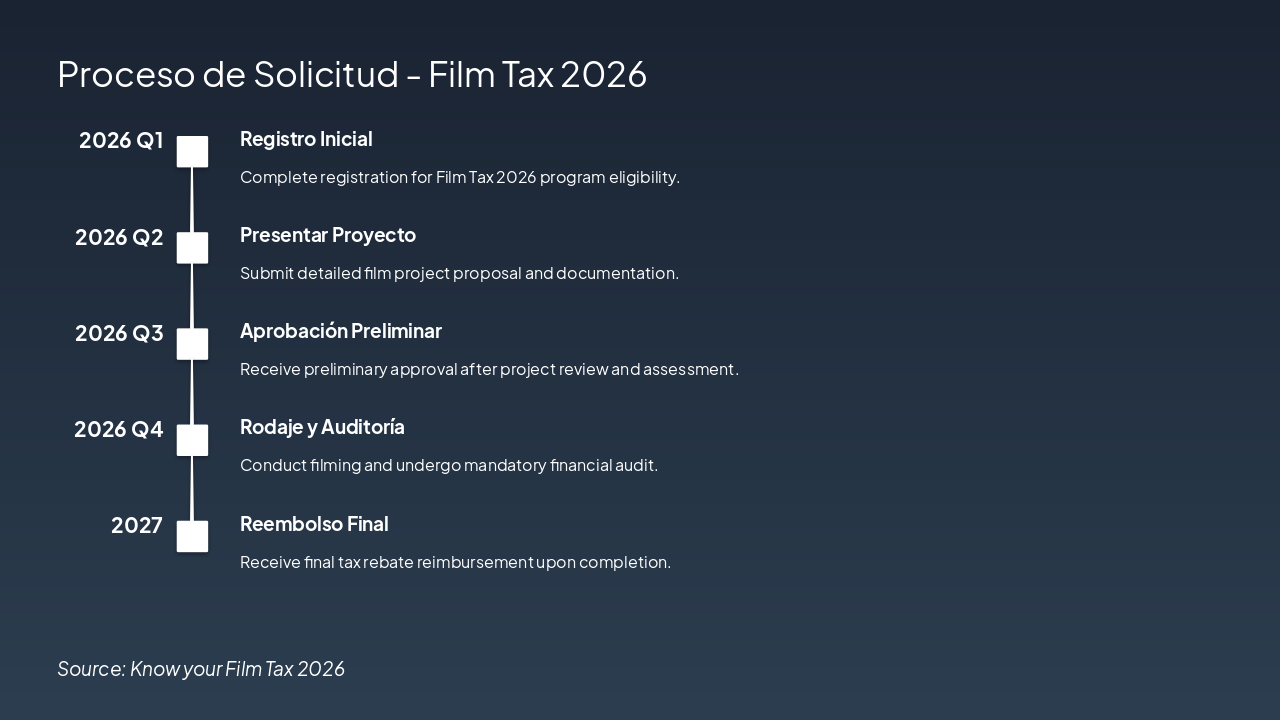Click the '2027' date label
Image resolution: width=1280 pixels, height=720 pixels.
[x=137, y=525]
